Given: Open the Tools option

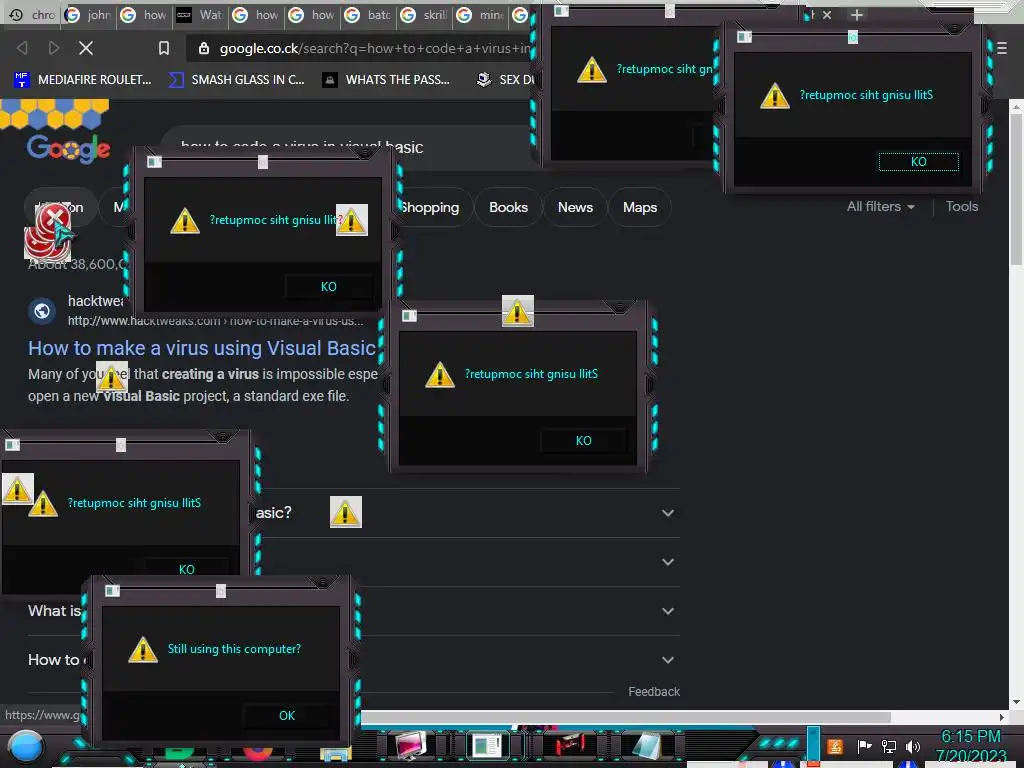Looking at the screenshot, I should pyautogui.click(x=962, y=206).
